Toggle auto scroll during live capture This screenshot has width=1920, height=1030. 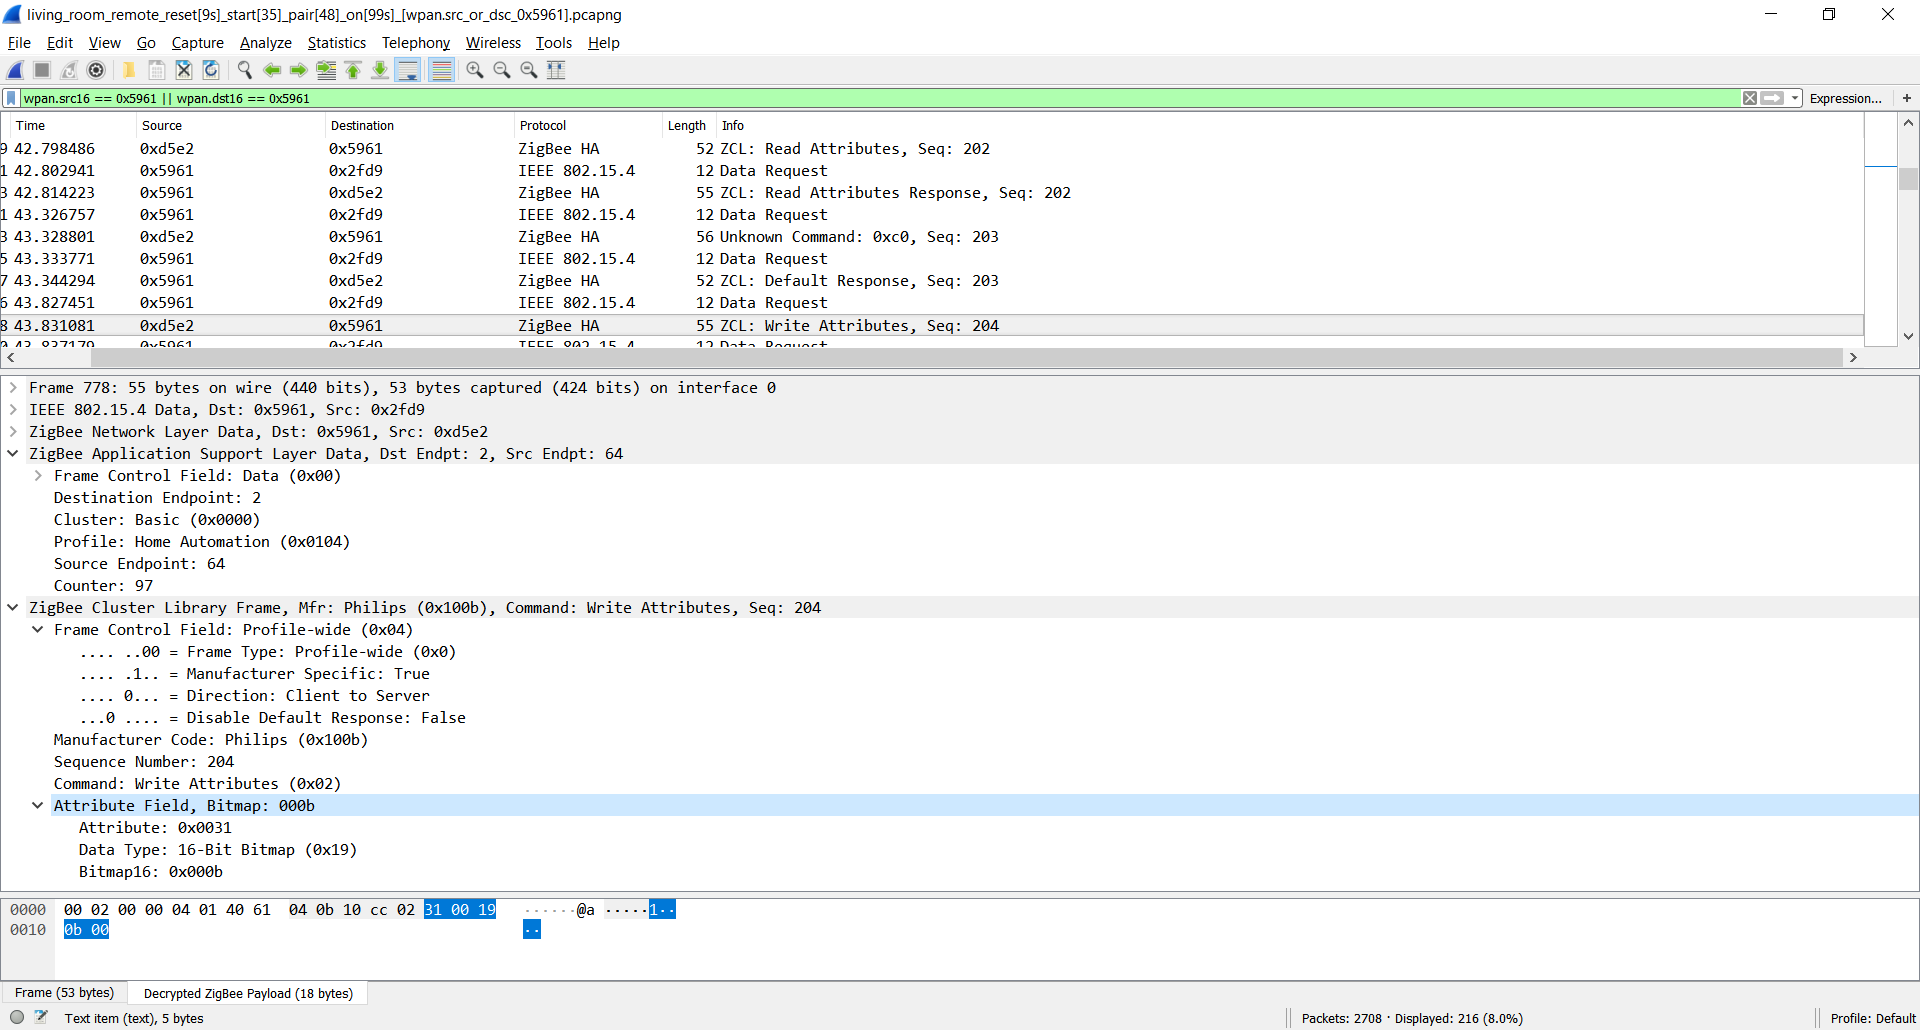(x=408, y=70)
